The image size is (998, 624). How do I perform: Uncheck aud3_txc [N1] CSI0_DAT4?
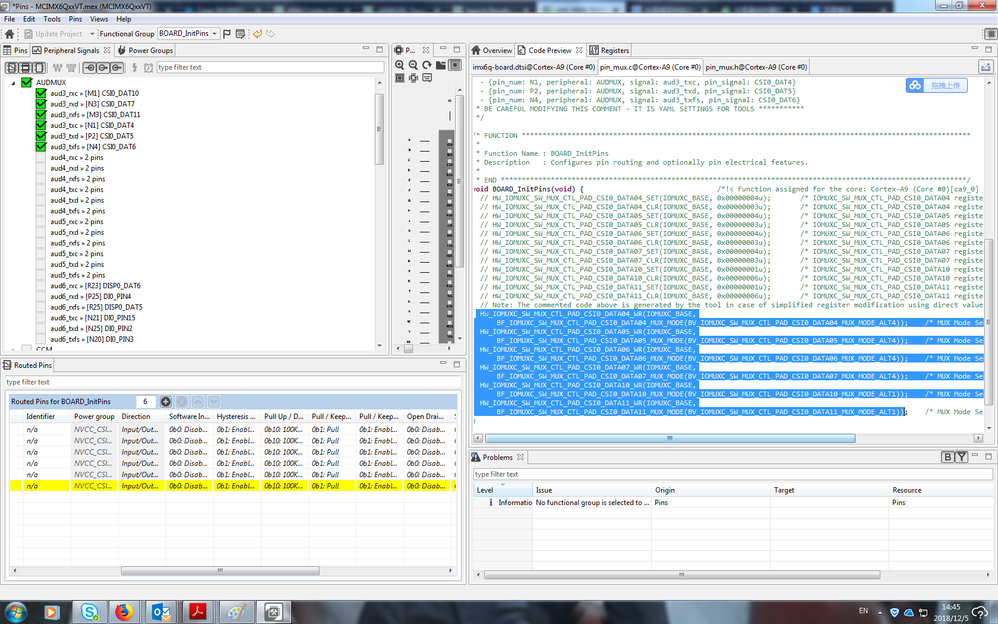(41, 125)
